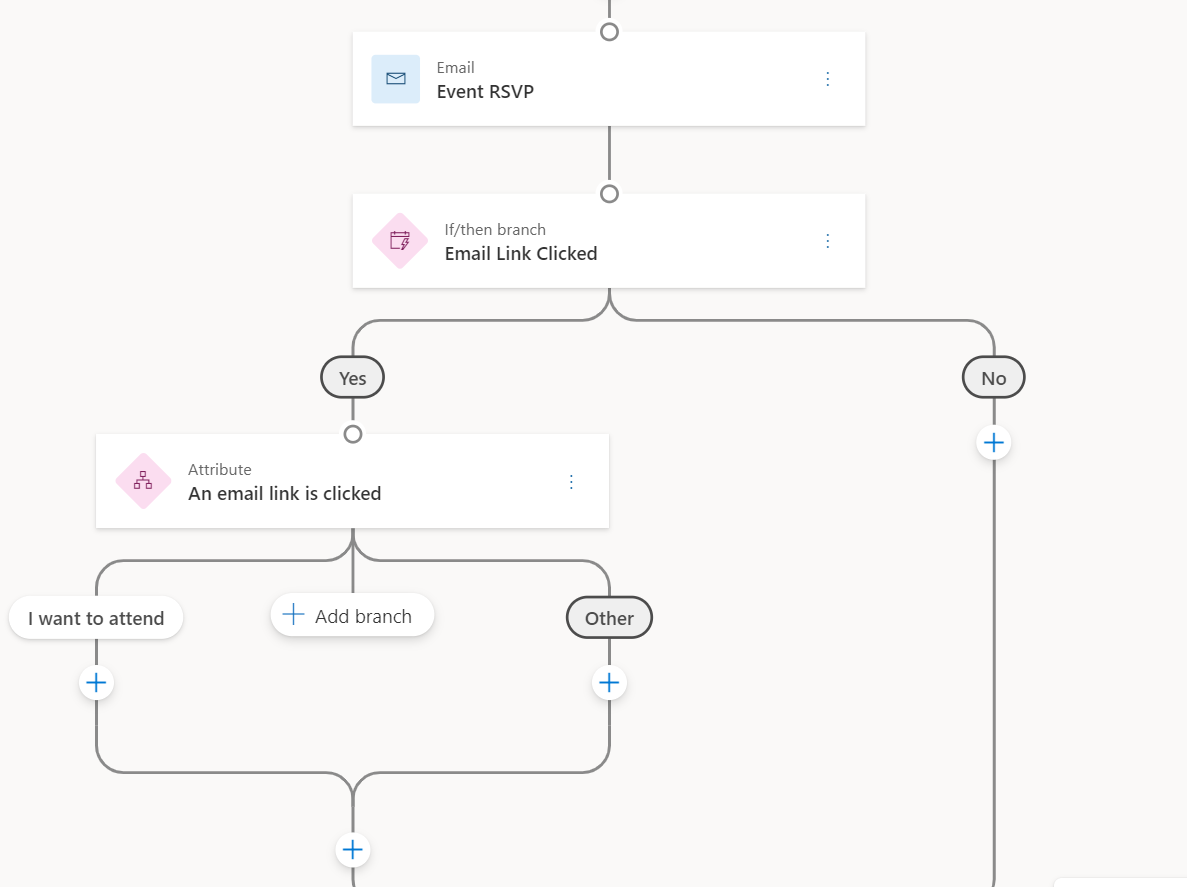The height and width of the screenshot is (887, 1187).
Task: Click the connector circle above Event RSVP
Action: pyautogui.click(x=609, y=31)
